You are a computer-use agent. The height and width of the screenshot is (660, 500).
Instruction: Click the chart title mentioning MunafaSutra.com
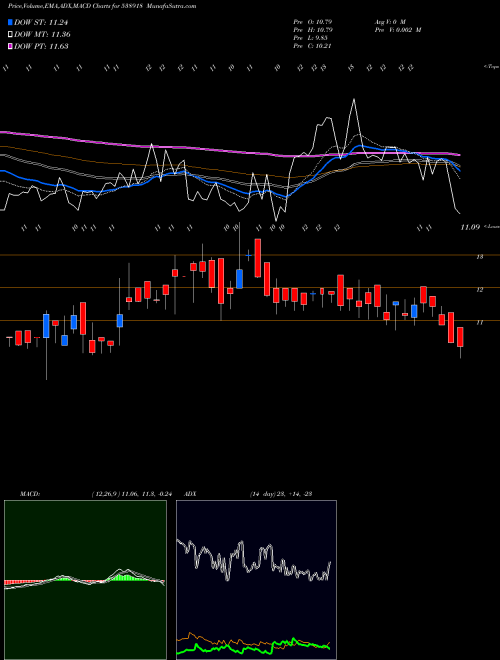click(x=102, y=7)
